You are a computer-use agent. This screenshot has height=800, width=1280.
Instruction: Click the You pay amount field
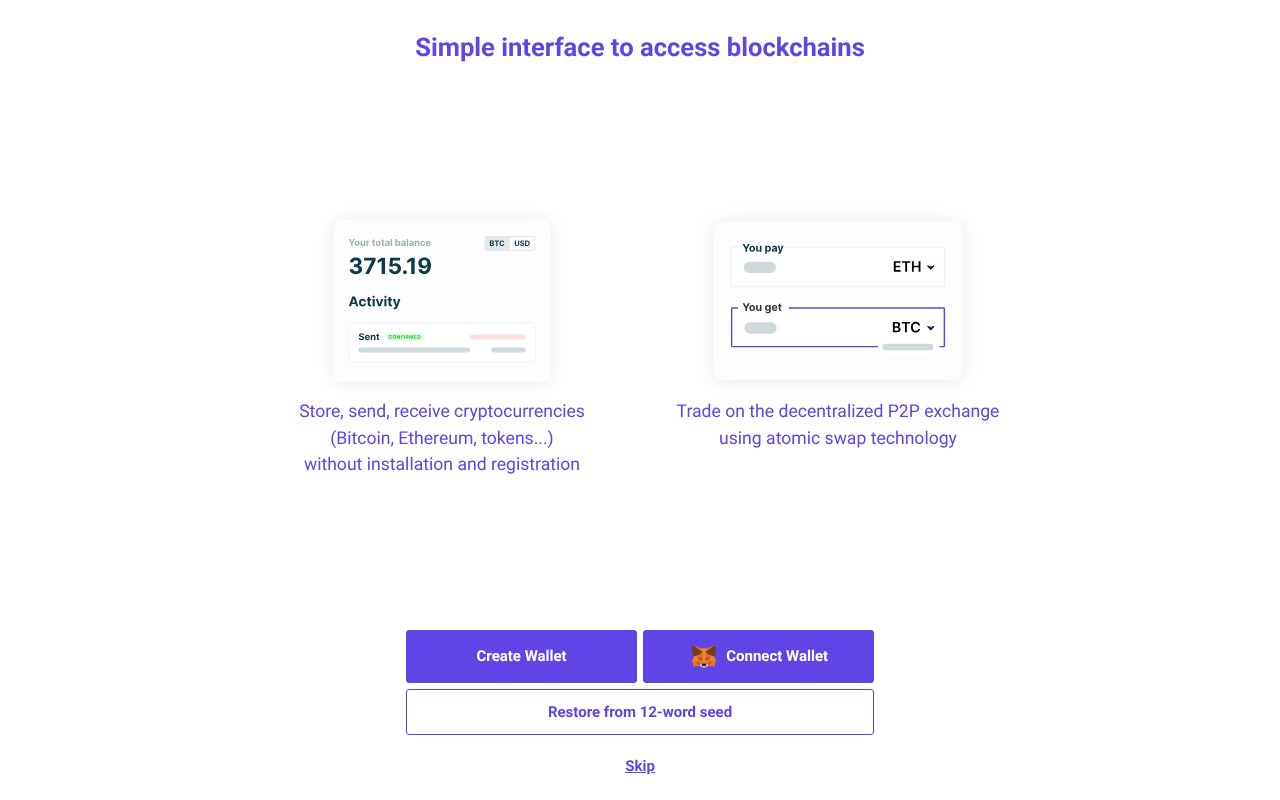pos(759,267)
